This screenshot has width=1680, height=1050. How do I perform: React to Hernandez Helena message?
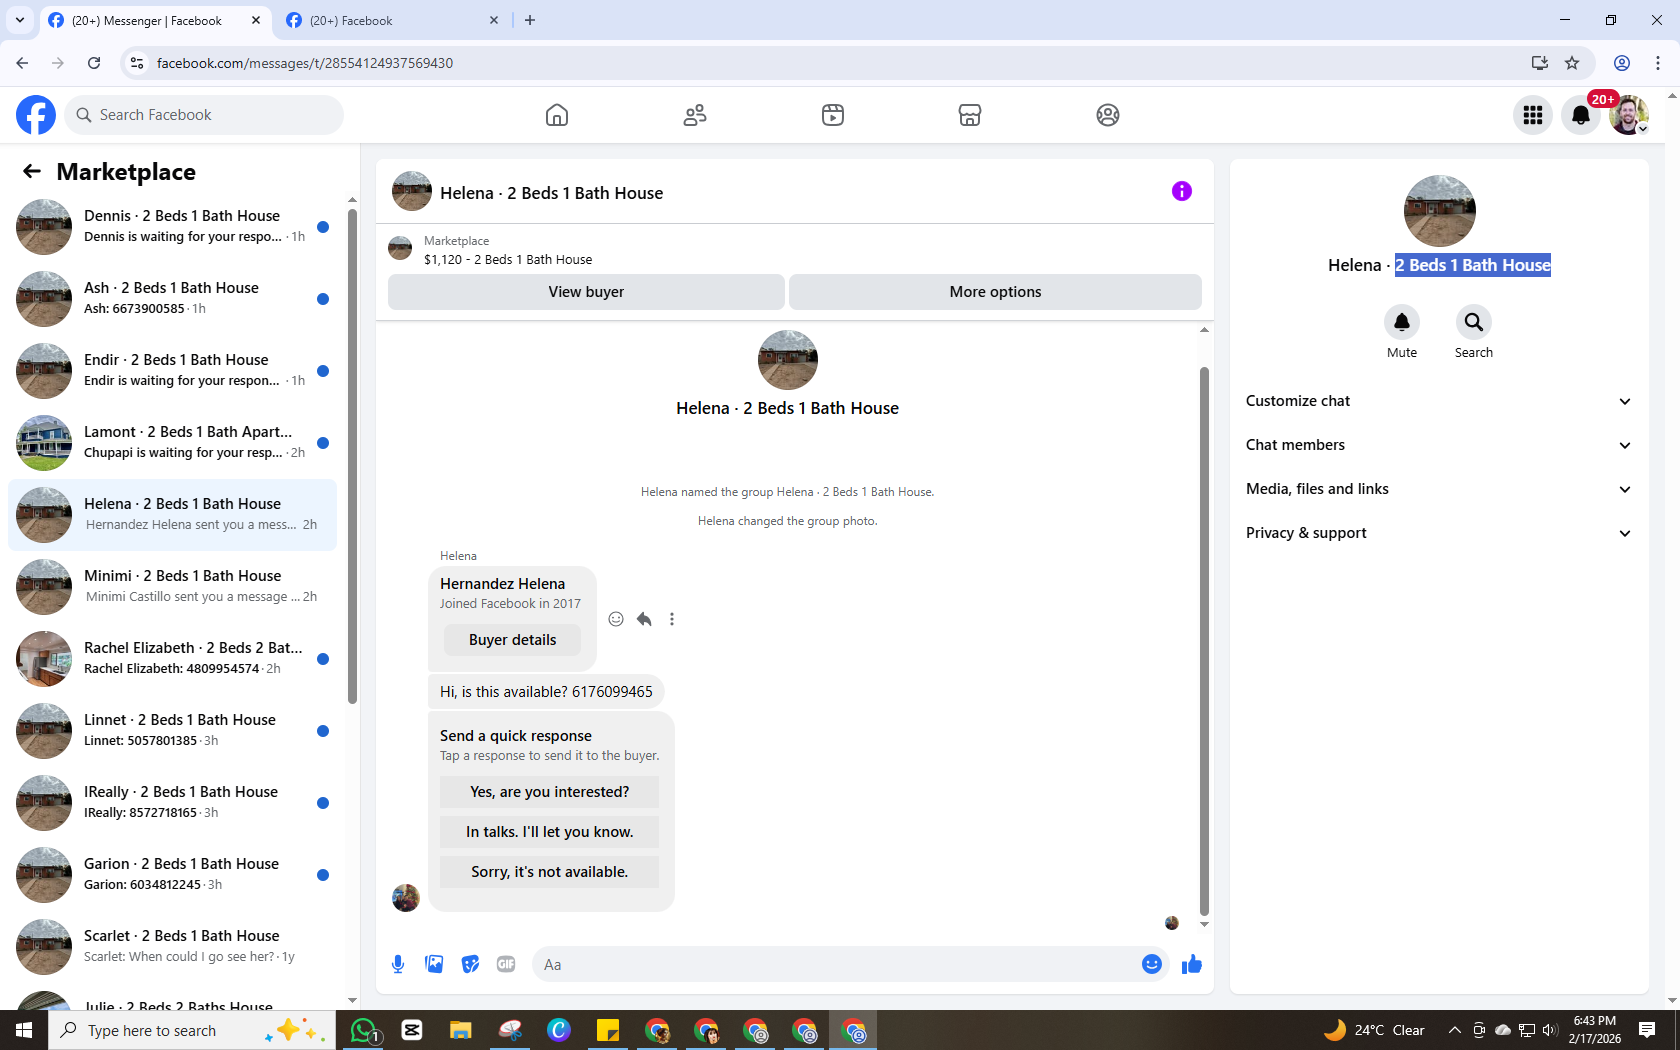click(x=616, y=619)
